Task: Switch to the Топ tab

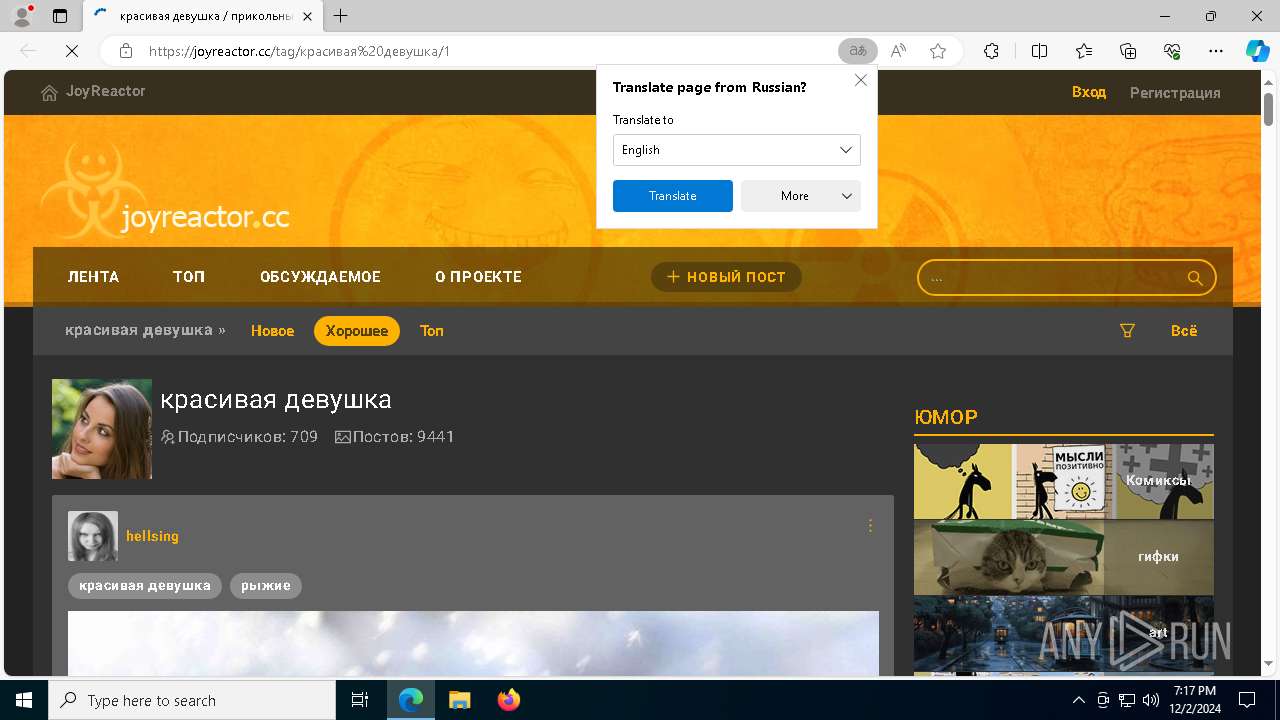Action: [x=431, y=331]
